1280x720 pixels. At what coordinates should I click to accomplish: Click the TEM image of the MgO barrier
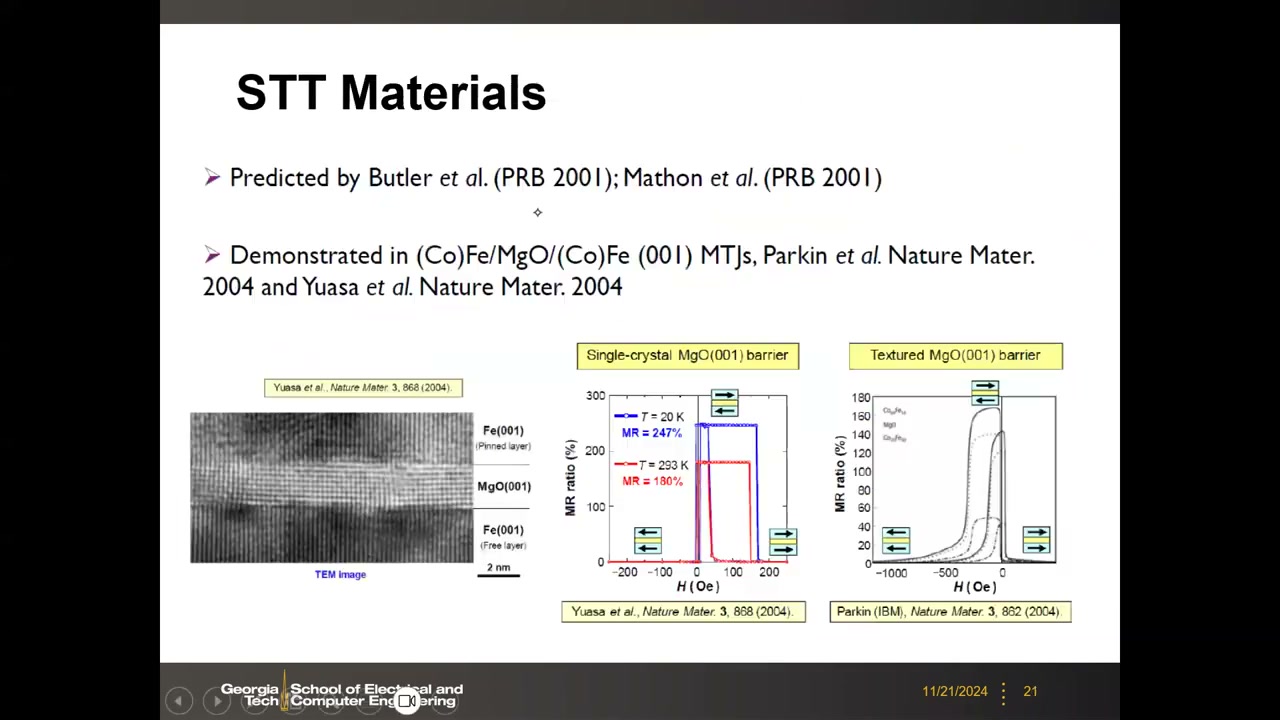(x=331, y=487)
